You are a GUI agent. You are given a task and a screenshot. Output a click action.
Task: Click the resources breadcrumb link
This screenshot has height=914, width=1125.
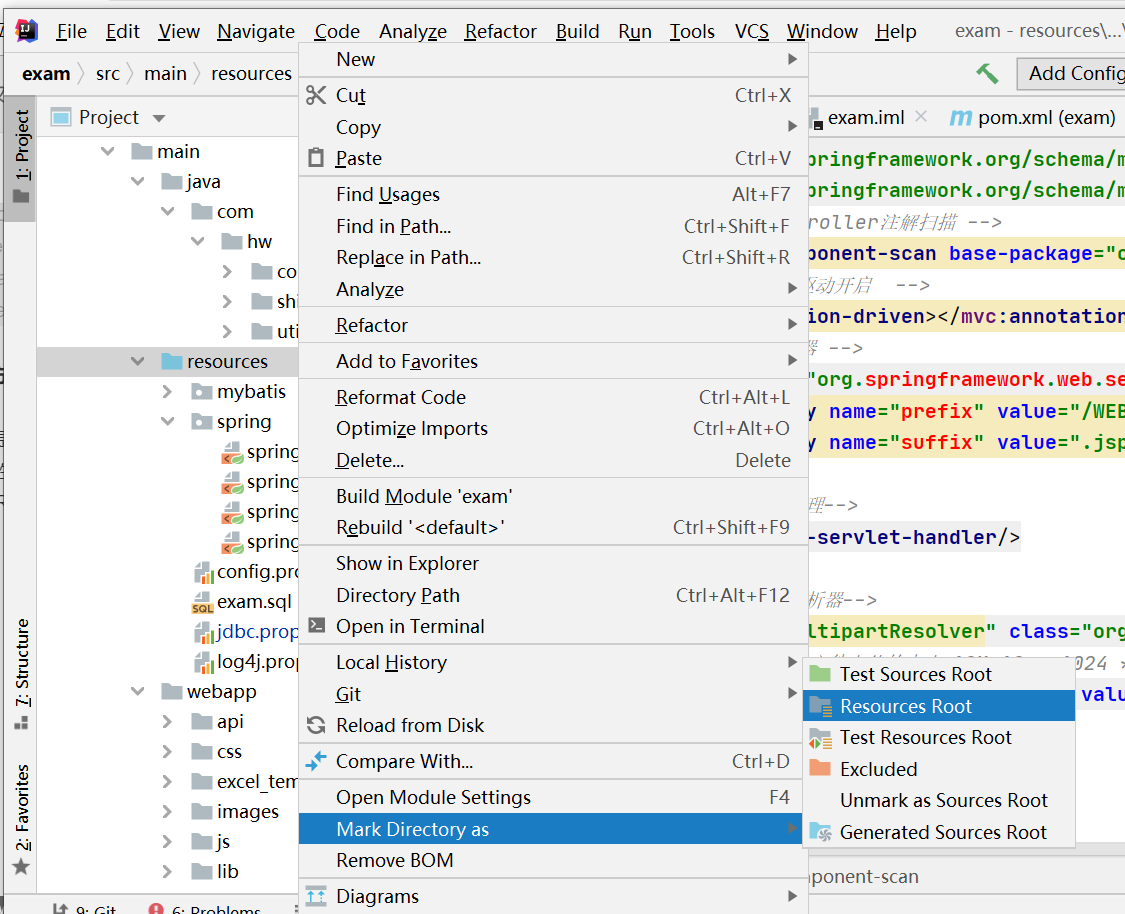pyautogui.click(x=251, y=74)
